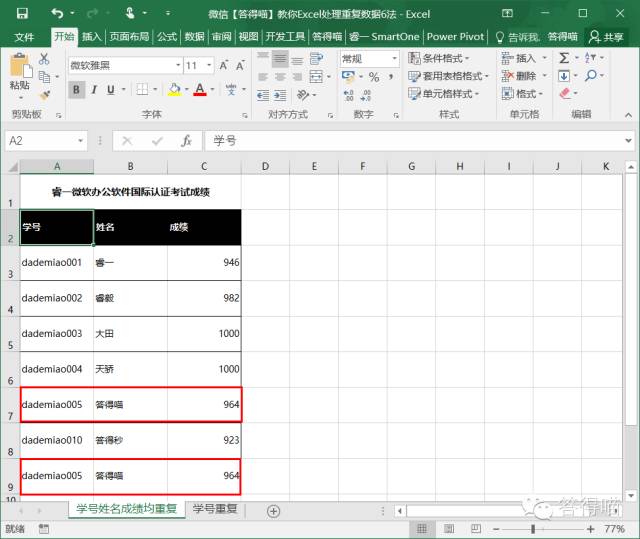Click the Clear eraser icon
Screen dimensions: 640x539
click(x=564, y=93)
